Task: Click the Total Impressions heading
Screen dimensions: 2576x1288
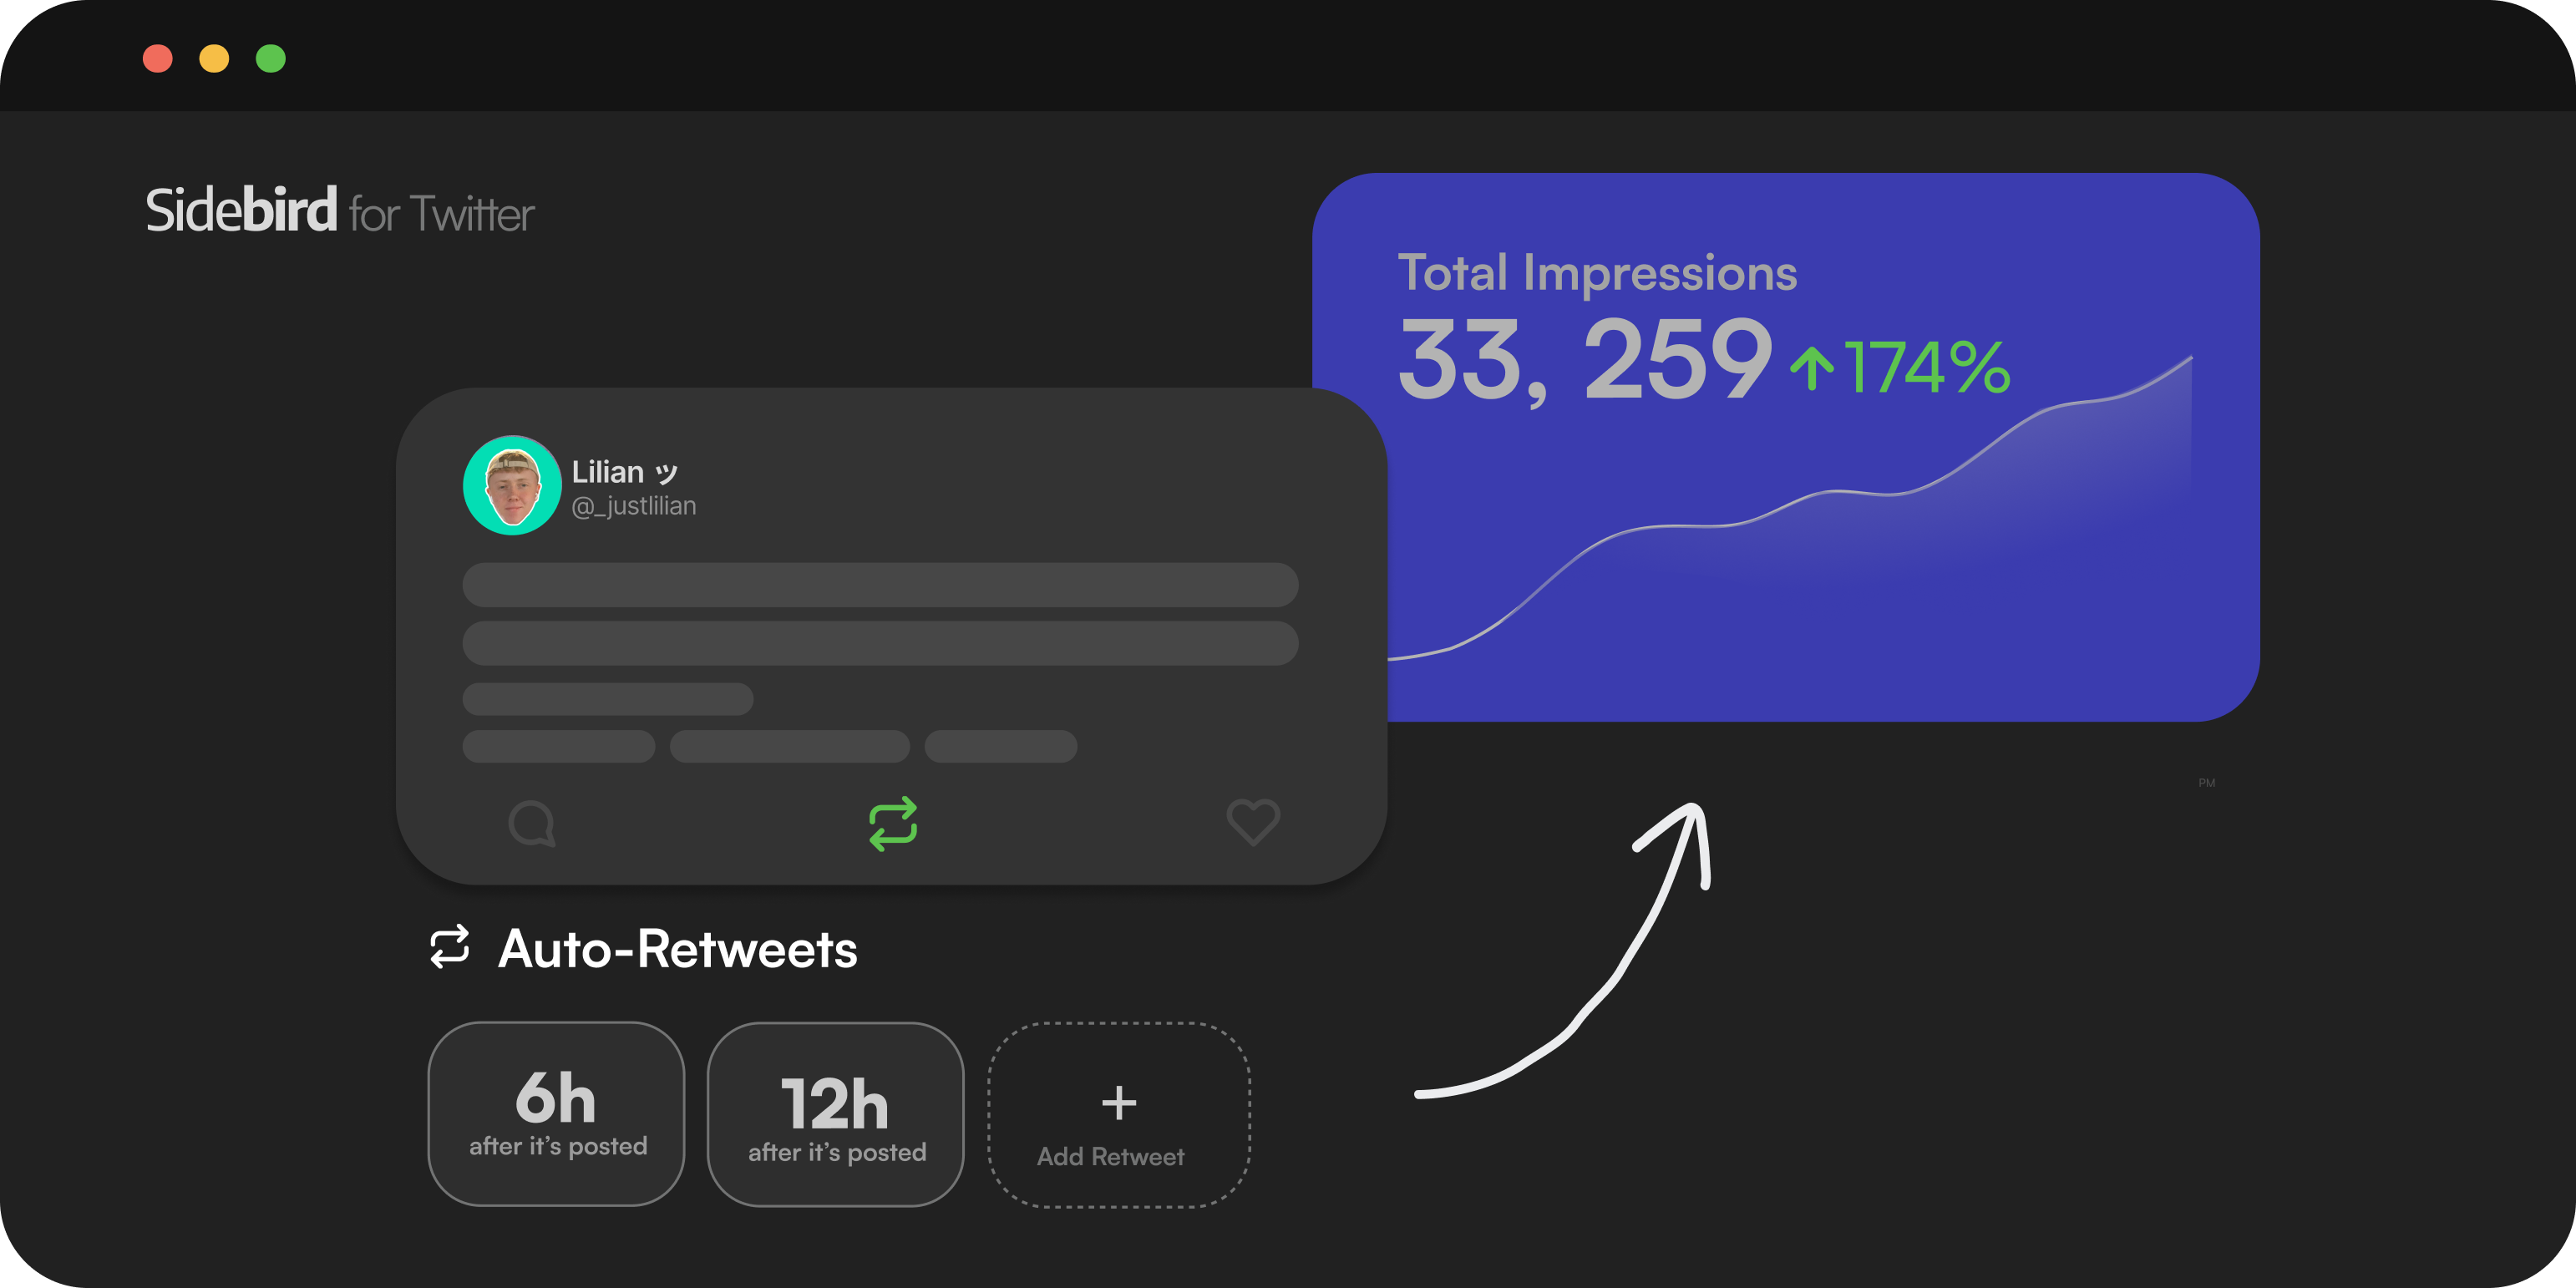Action: point(1597,273)
